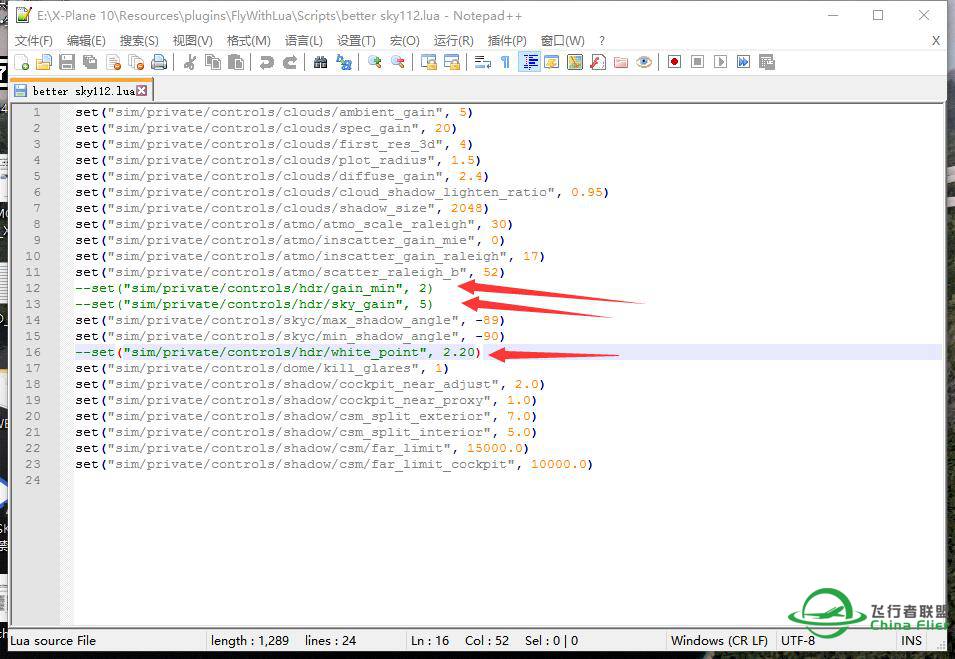The height and width of the screenshot is (659, 955).
Task: Click the far_limit_cockpit code line
Action: click(334, 464)
